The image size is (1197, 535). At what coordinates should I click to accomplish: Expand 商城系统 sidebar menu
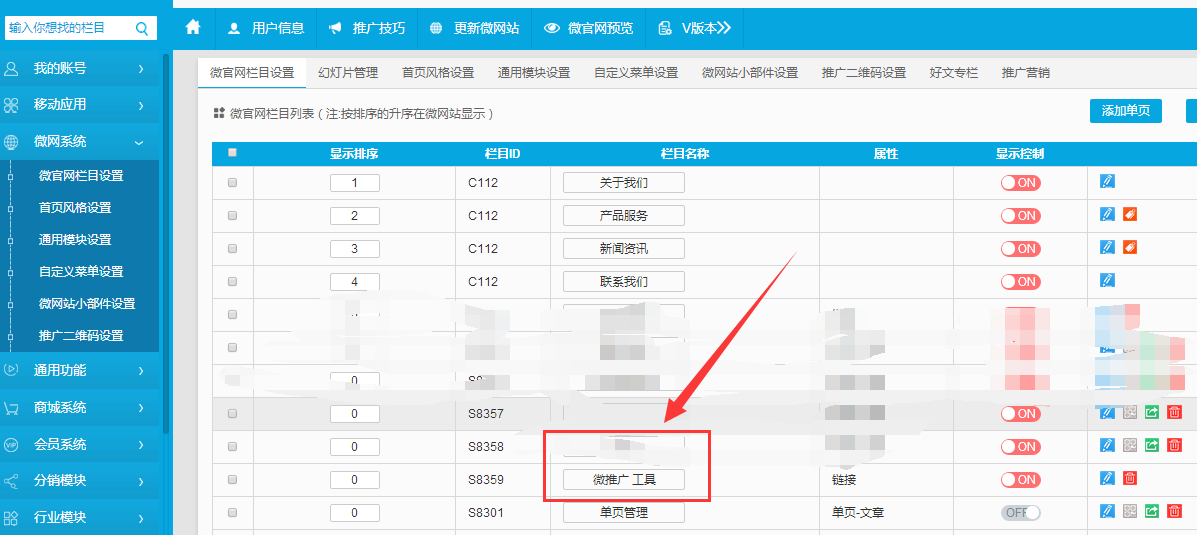(80, 407)
